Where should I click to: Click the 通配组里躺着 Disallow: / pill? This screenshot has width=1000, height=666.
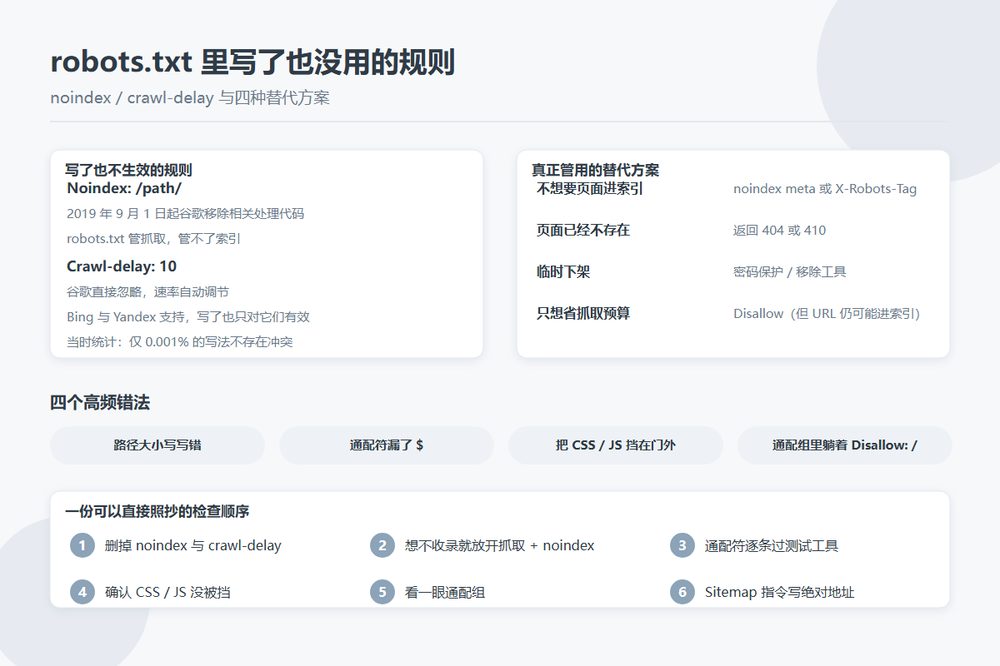[844, 445]
